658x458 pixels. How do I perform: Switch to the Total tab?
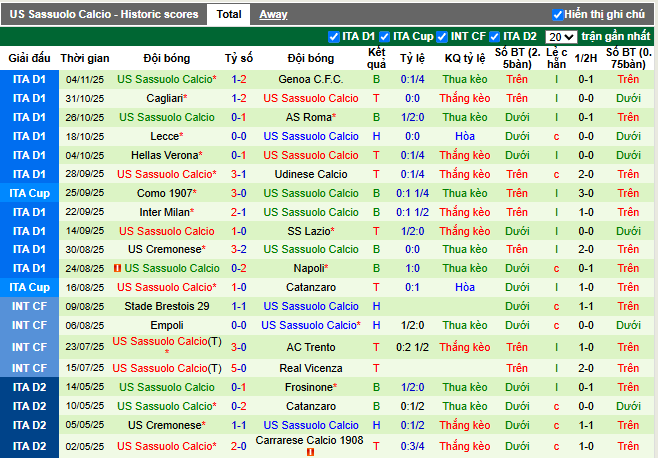(229, 15)
